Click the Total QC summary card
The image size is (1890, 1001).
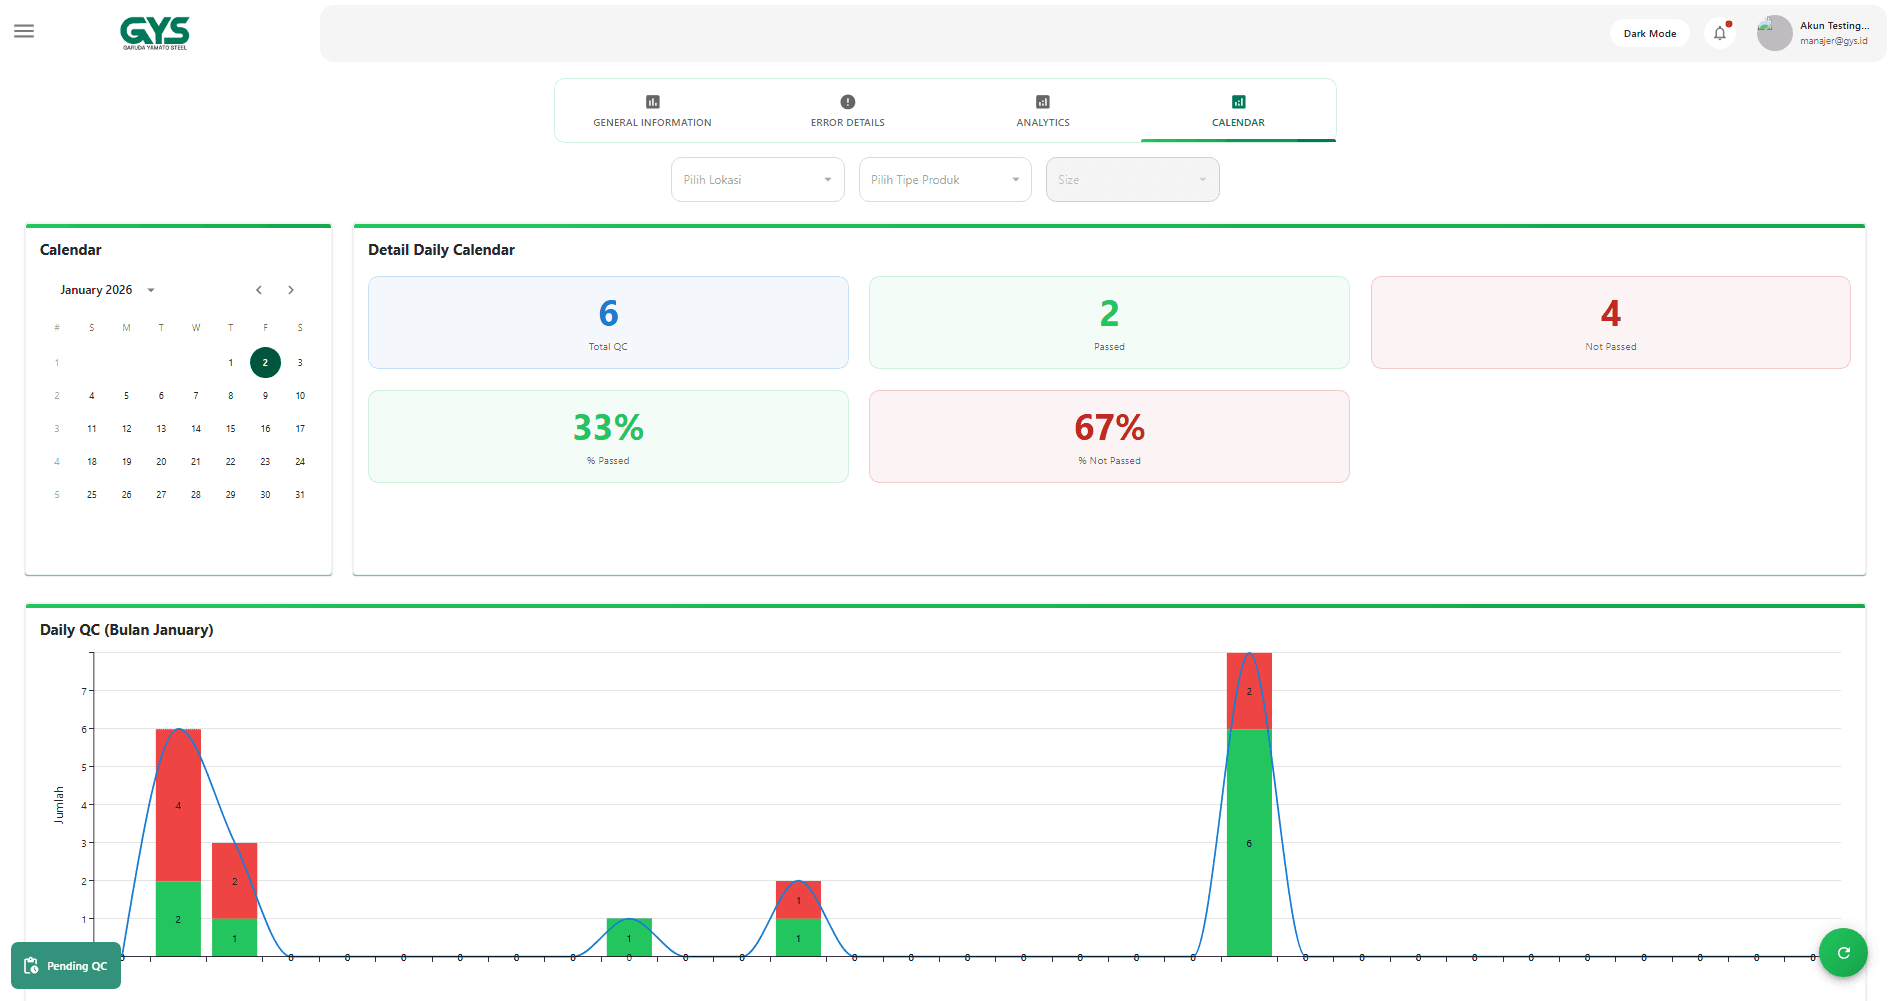608,323
